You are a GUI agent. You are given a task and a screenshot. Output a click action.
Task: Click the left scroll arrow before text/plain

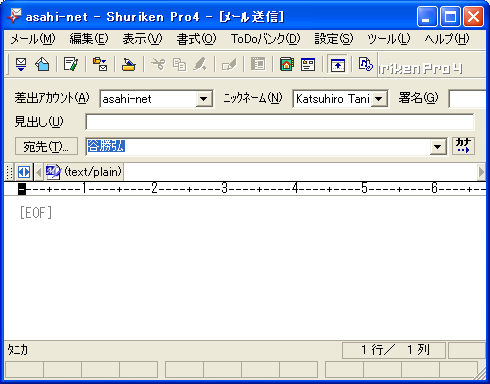click(39, 172)
